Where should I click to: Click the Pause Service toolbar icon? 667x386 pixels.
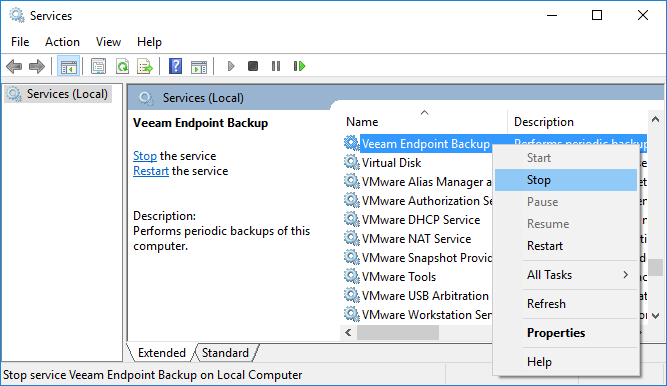(x=276, y=66)
